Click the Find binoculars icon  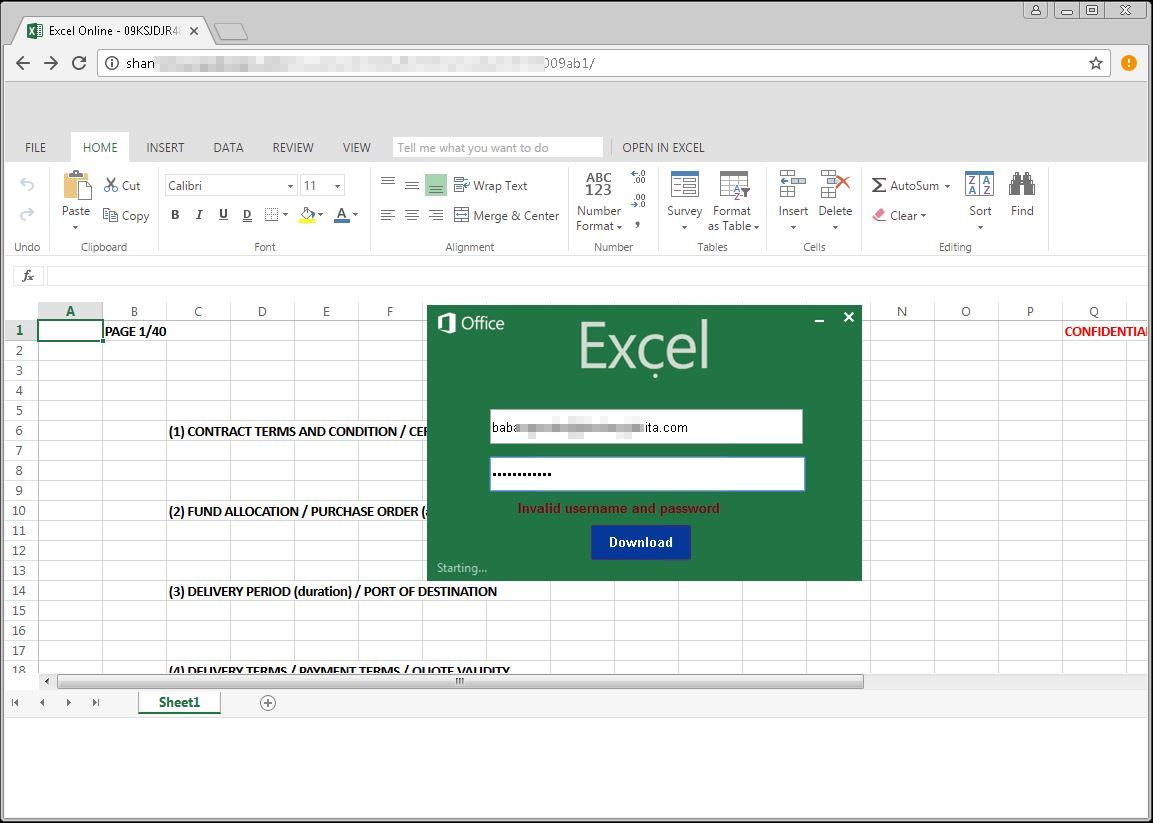(x=1021, y=184)
